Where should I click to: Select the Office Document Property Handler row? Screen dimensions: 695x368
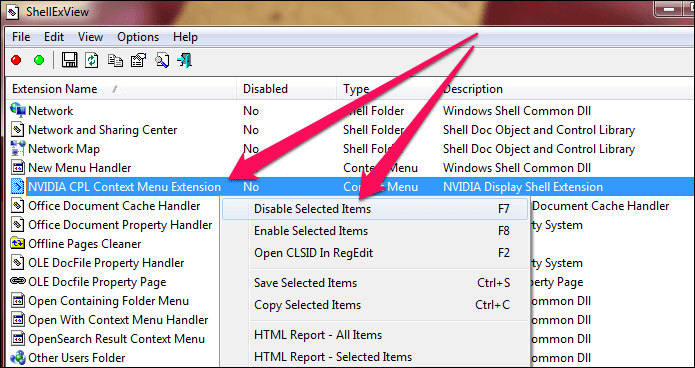point(120,225)
